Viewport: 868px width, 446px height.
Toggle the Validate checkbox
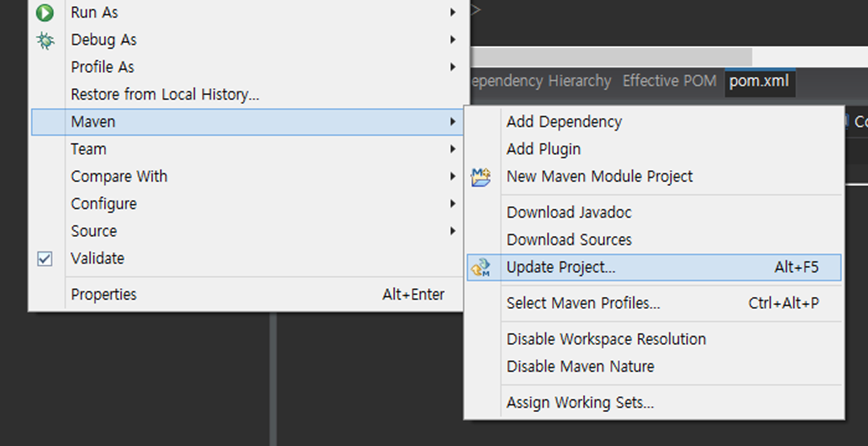click(x=45, y=258)
